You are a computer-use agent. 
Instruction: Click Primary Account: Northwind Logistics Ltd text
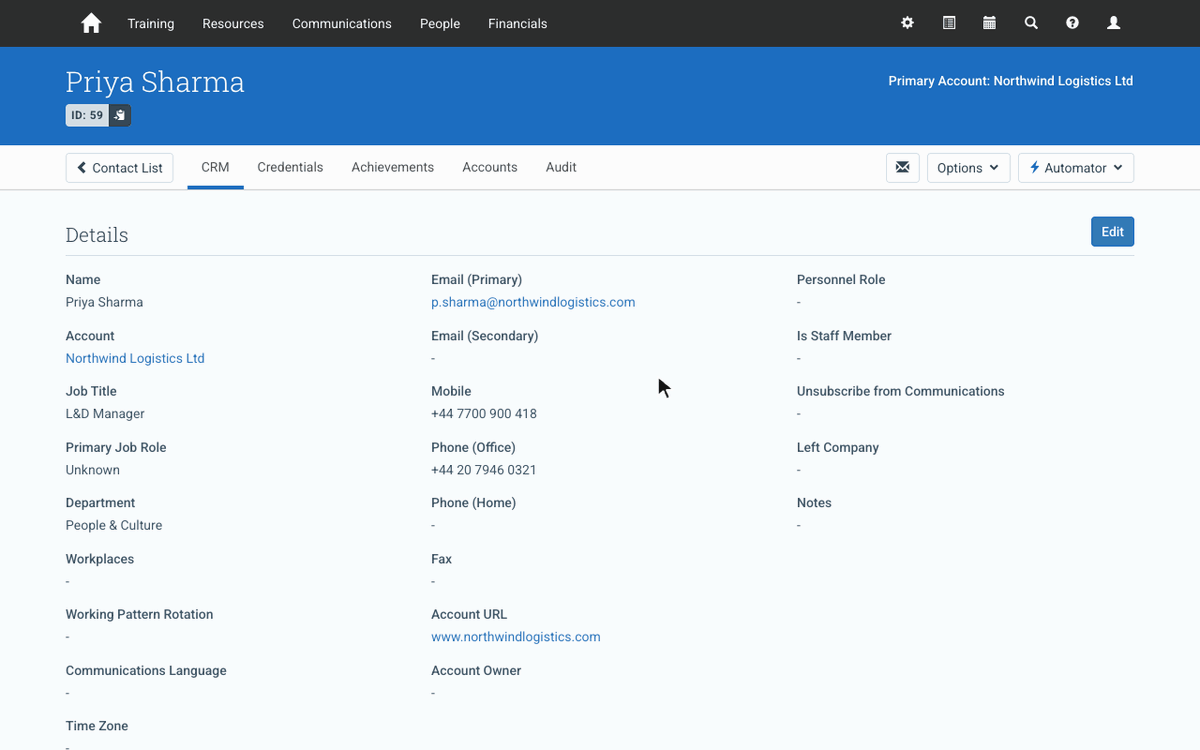click(x=1011, y=81)
